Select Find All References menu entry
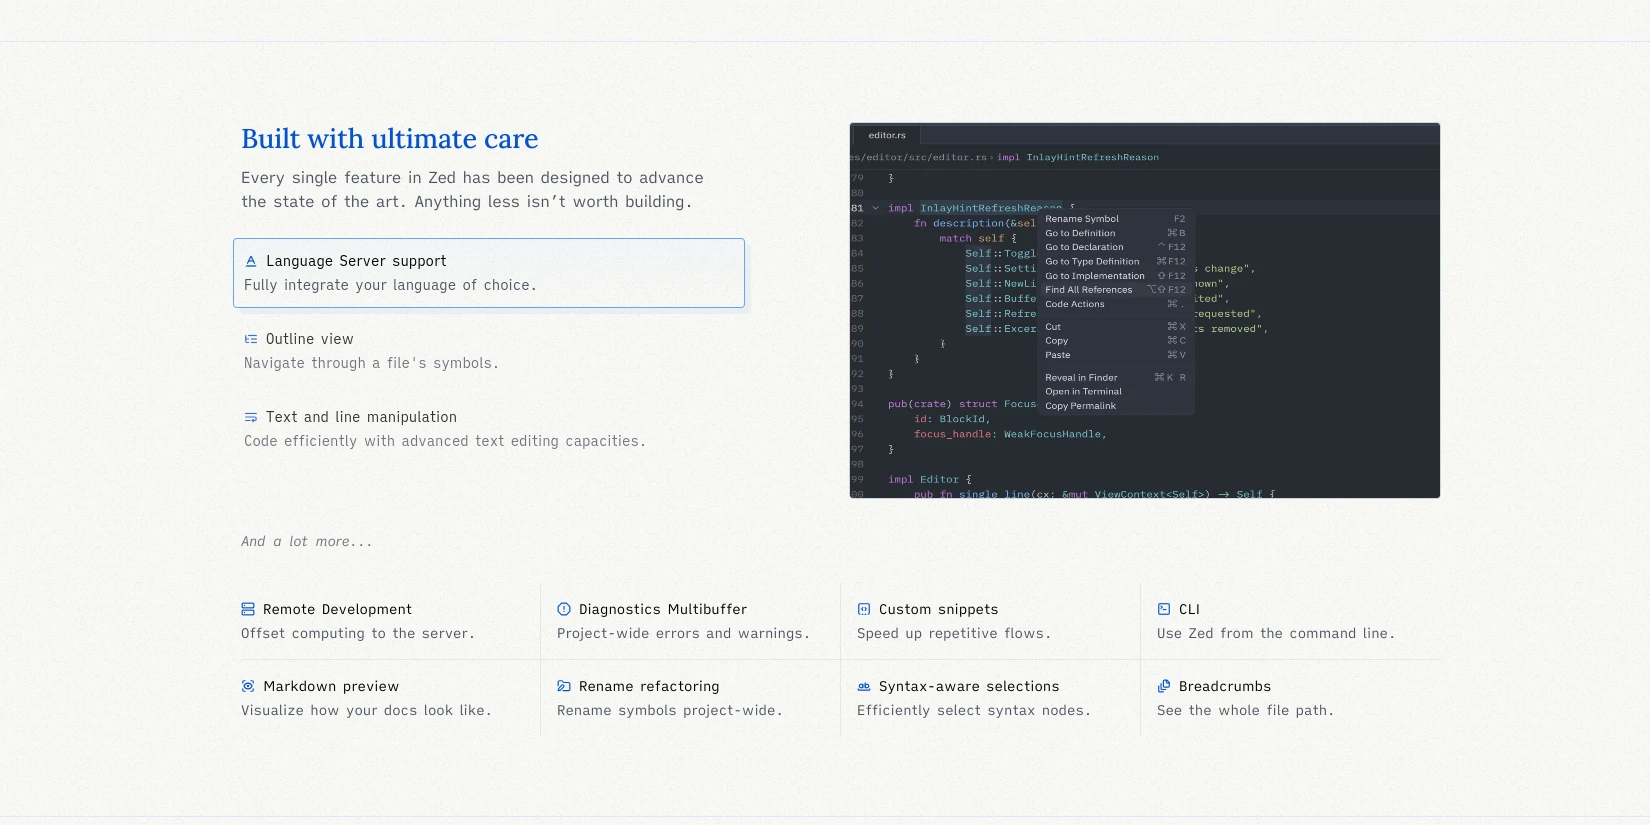The width and height of the screenshot is (1650, 825). [1089, 290]
